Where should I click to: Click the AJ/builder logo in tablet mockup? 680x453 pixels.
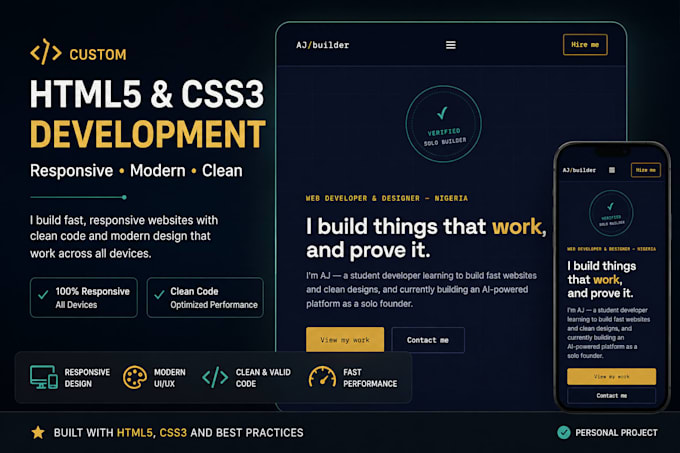pos(323,45)
